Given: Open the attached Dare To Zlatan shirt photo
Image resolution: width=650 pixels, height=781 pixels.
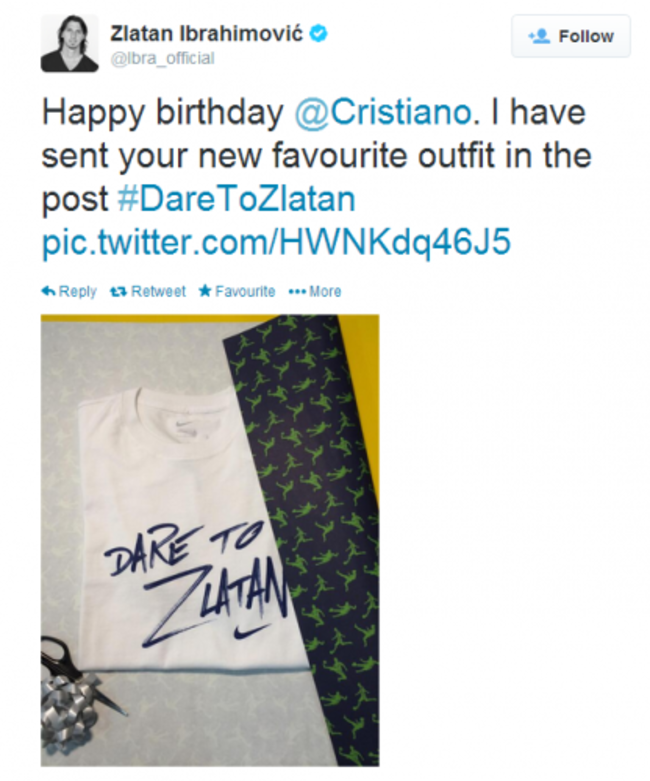Looking at the screenshot, I should click(x=210, y=540).
